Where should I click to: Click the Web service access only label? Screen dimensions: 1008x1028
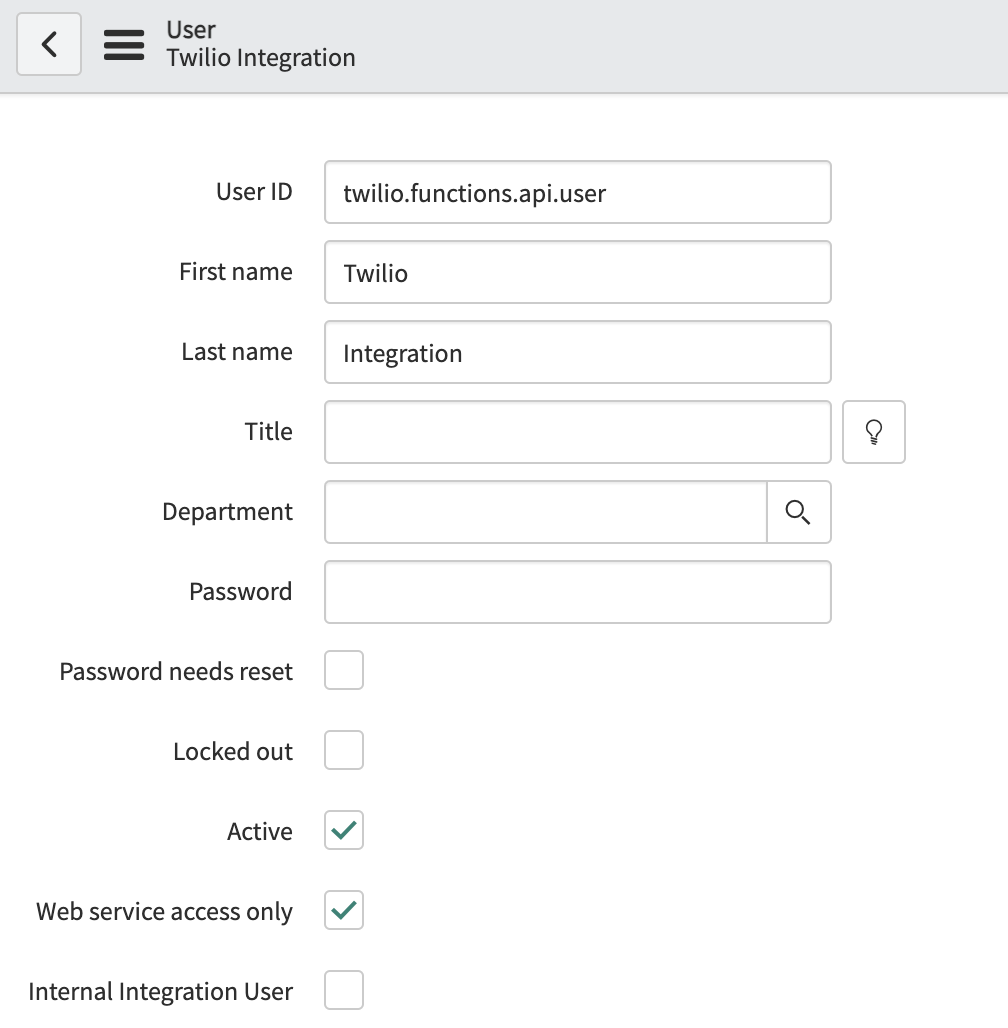(x=165, y=911)
